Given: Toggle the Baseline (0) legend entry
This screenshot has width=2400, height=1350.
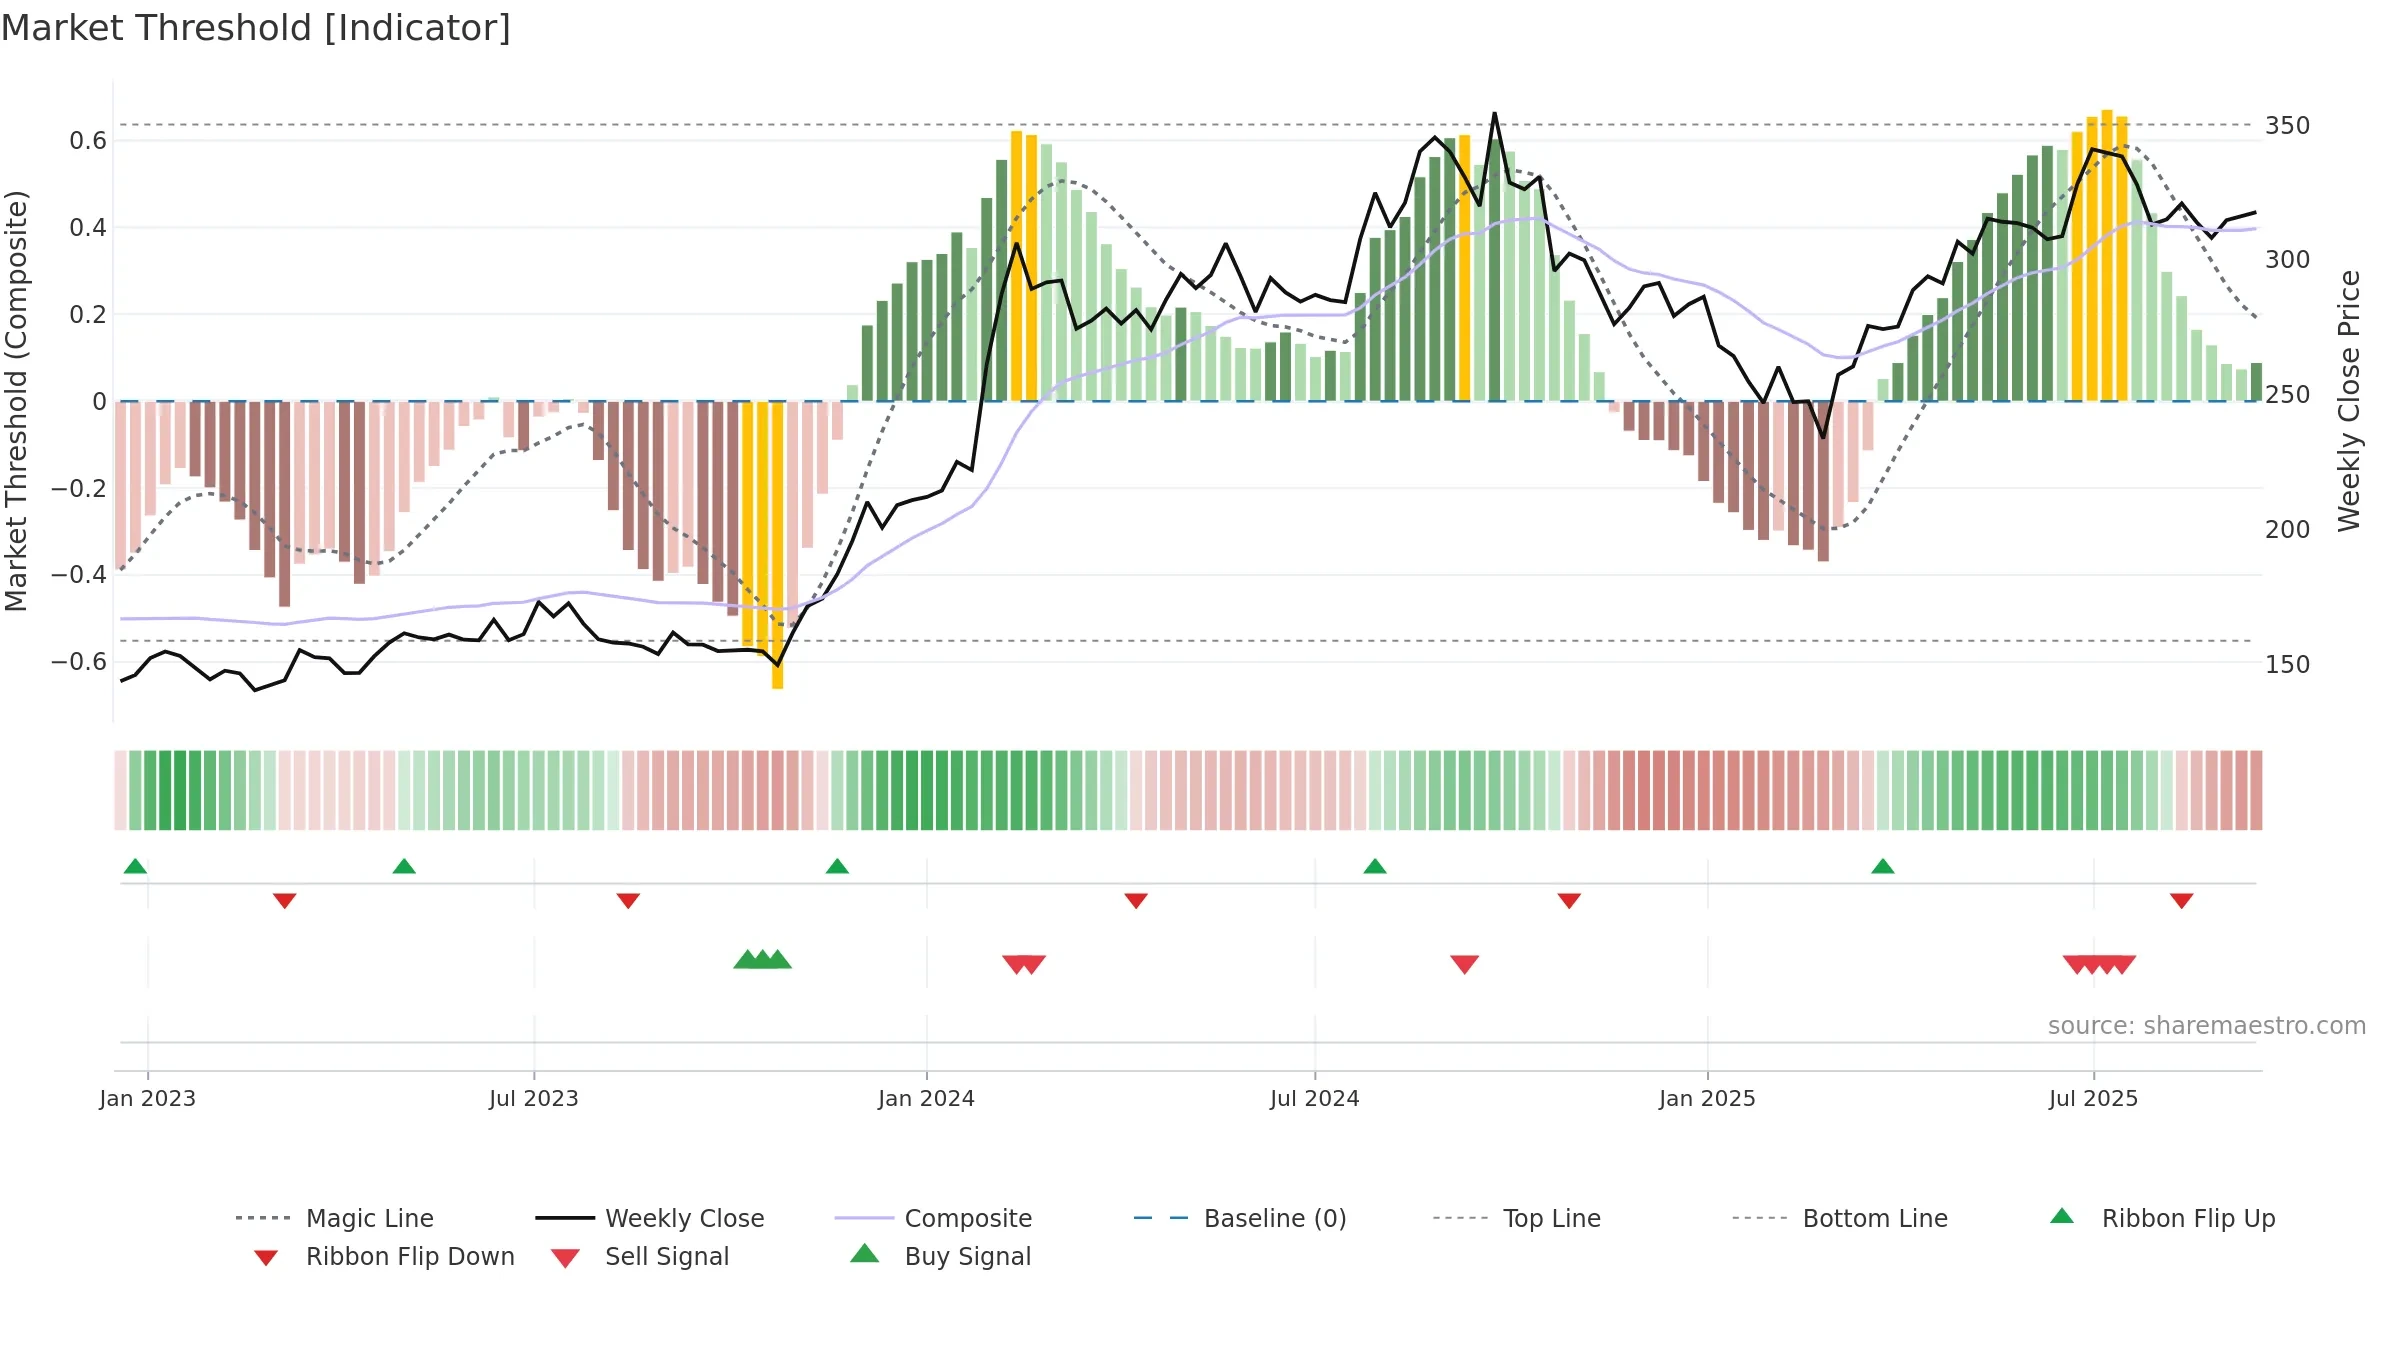Looking at the screenshot, I should pyautogui.click(x=1240, y=1218).
